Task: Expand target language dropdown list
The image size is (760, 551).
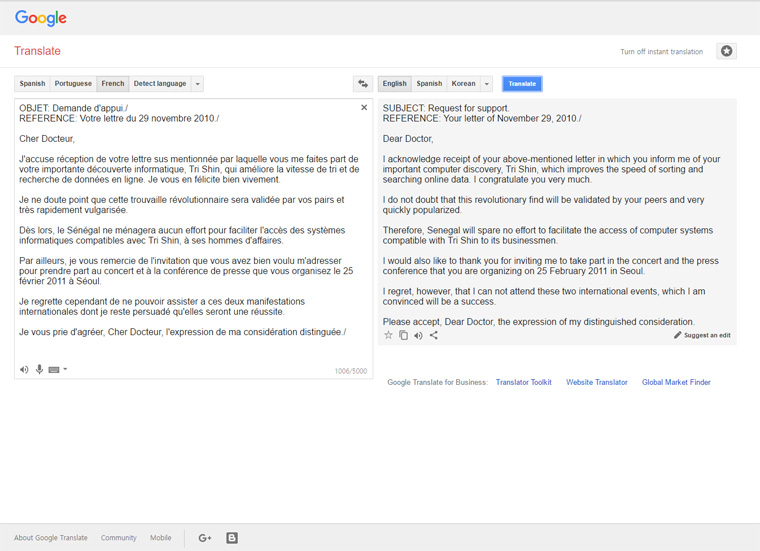Action: click(x=487, y=84)
